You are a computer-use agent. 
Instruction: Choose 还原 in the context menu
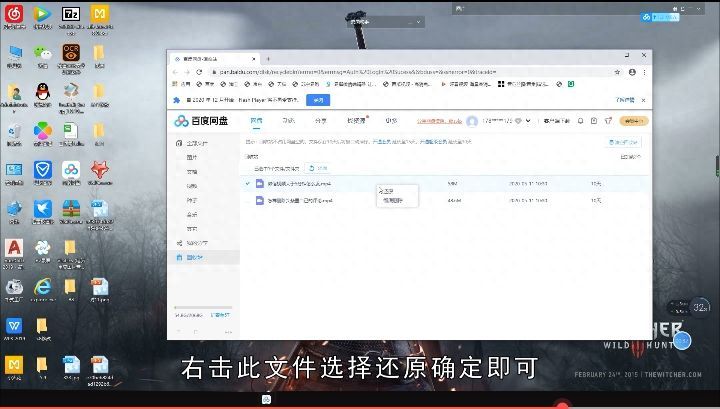click(387, 191)
